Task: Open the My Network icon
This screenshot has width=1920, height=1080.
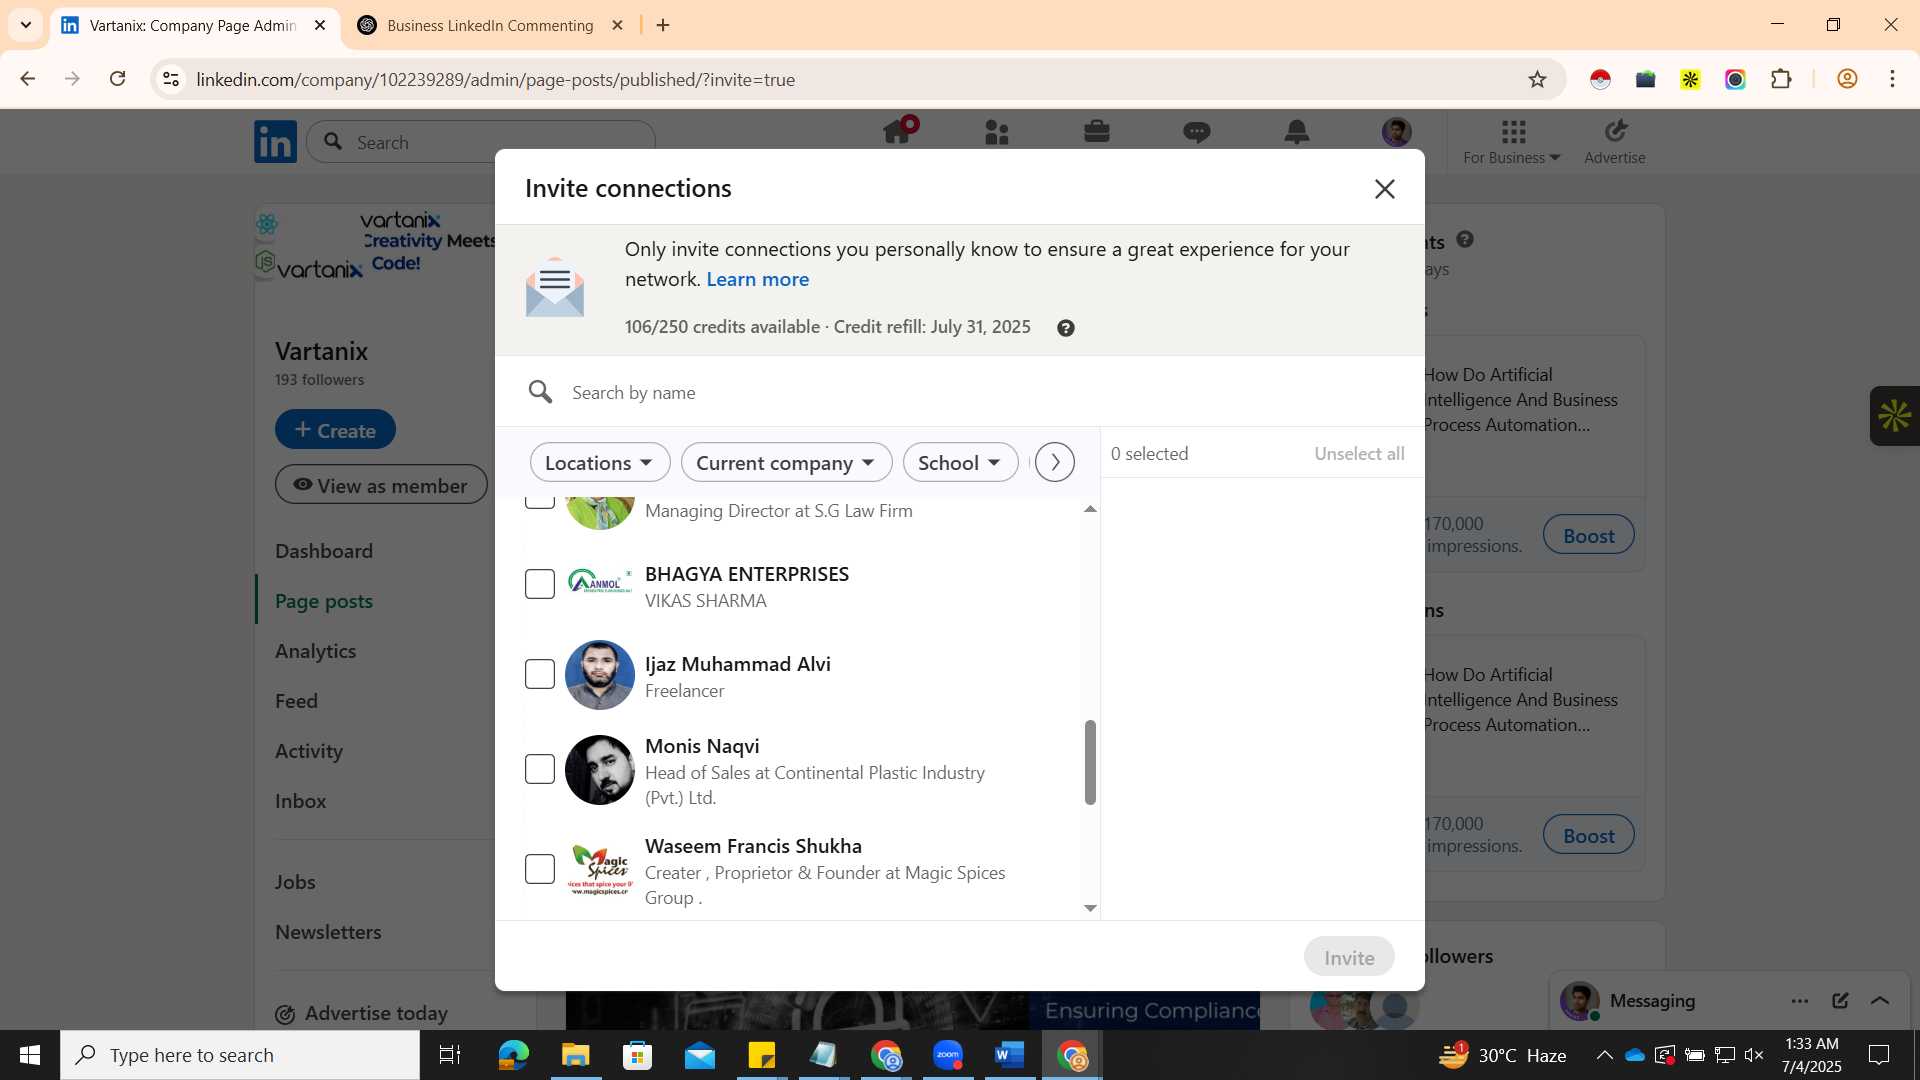Action: click(997, 132)
